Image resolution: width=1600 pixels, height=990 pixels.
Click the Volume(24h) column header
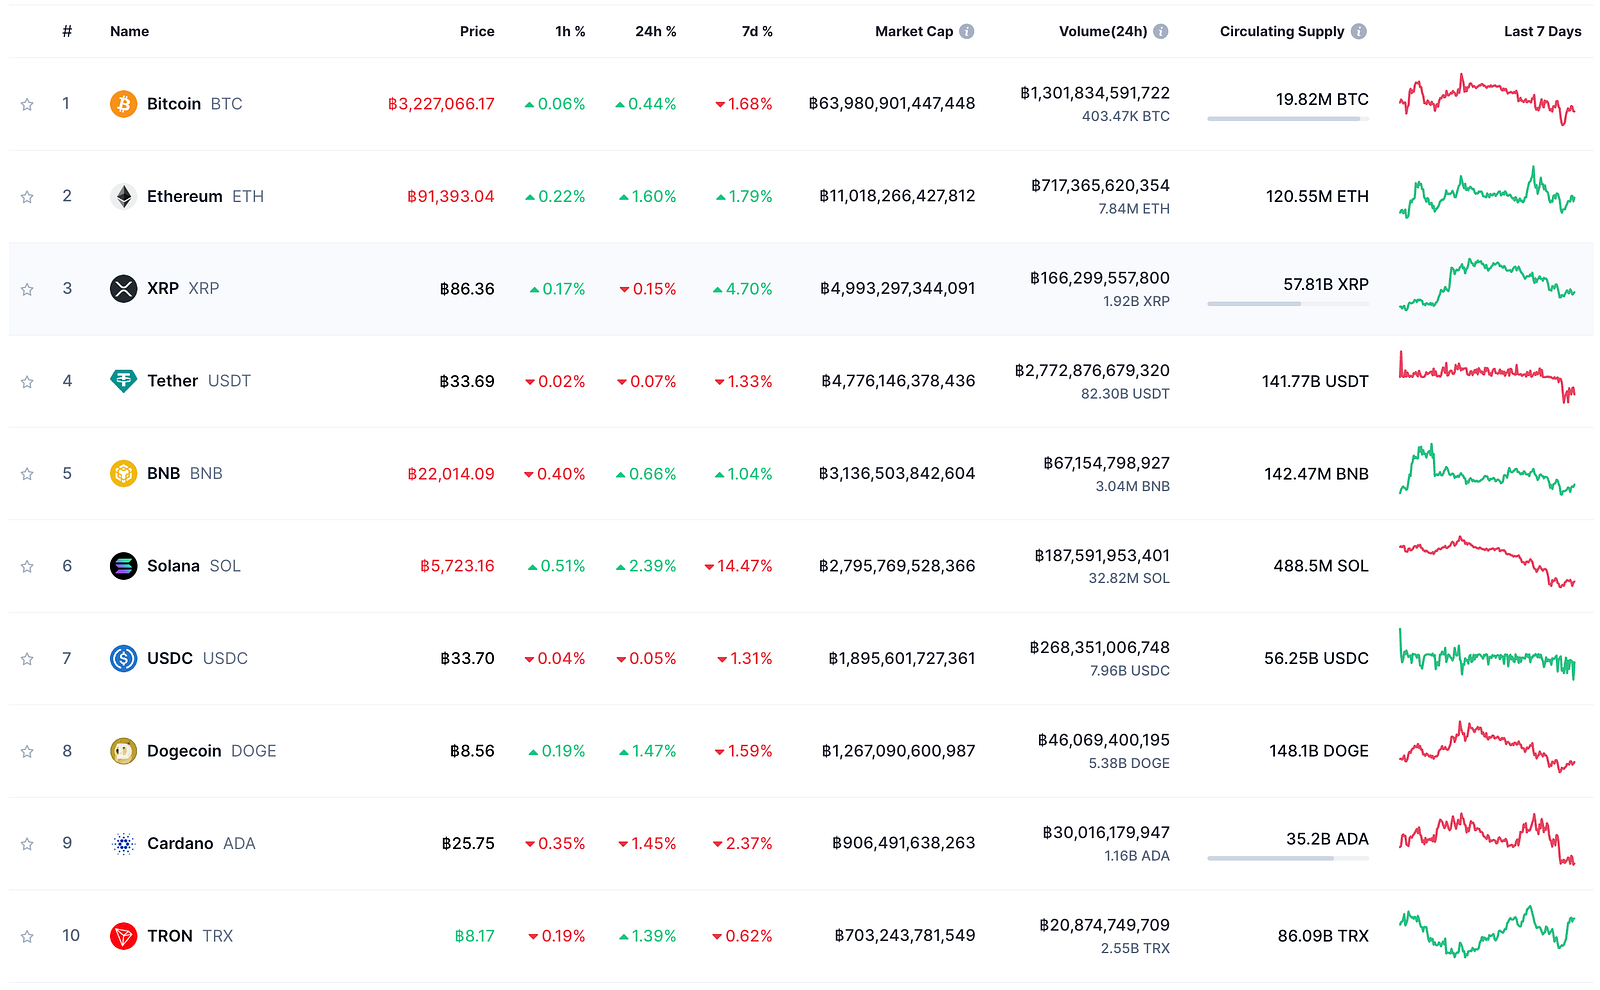point(1103,31)
